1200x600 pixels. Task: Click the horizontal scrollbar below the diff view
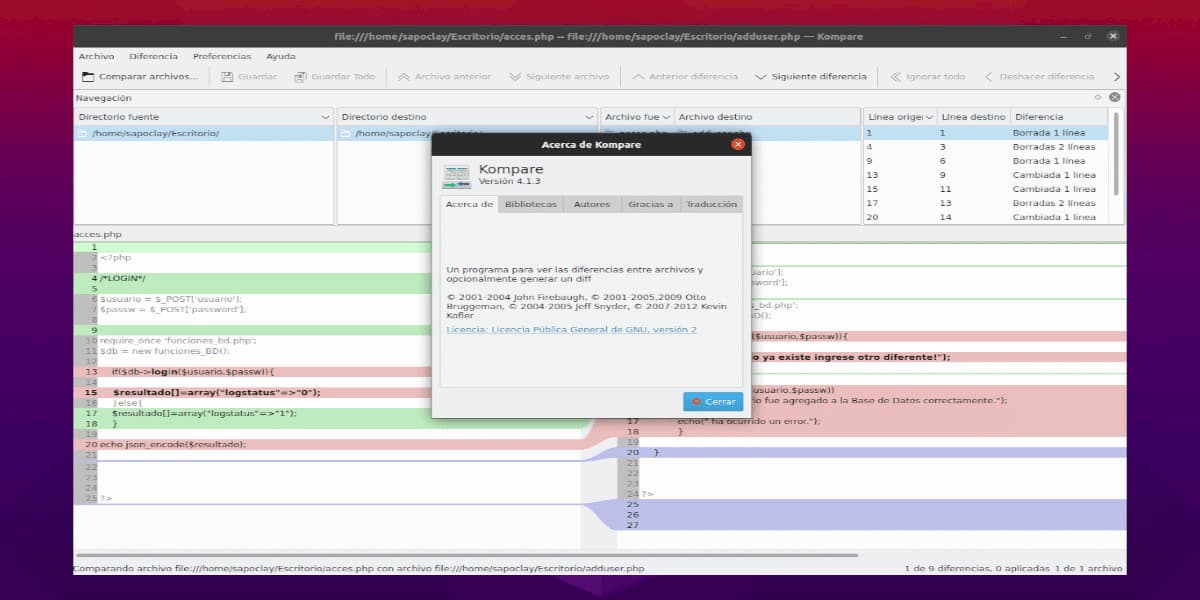465,555
